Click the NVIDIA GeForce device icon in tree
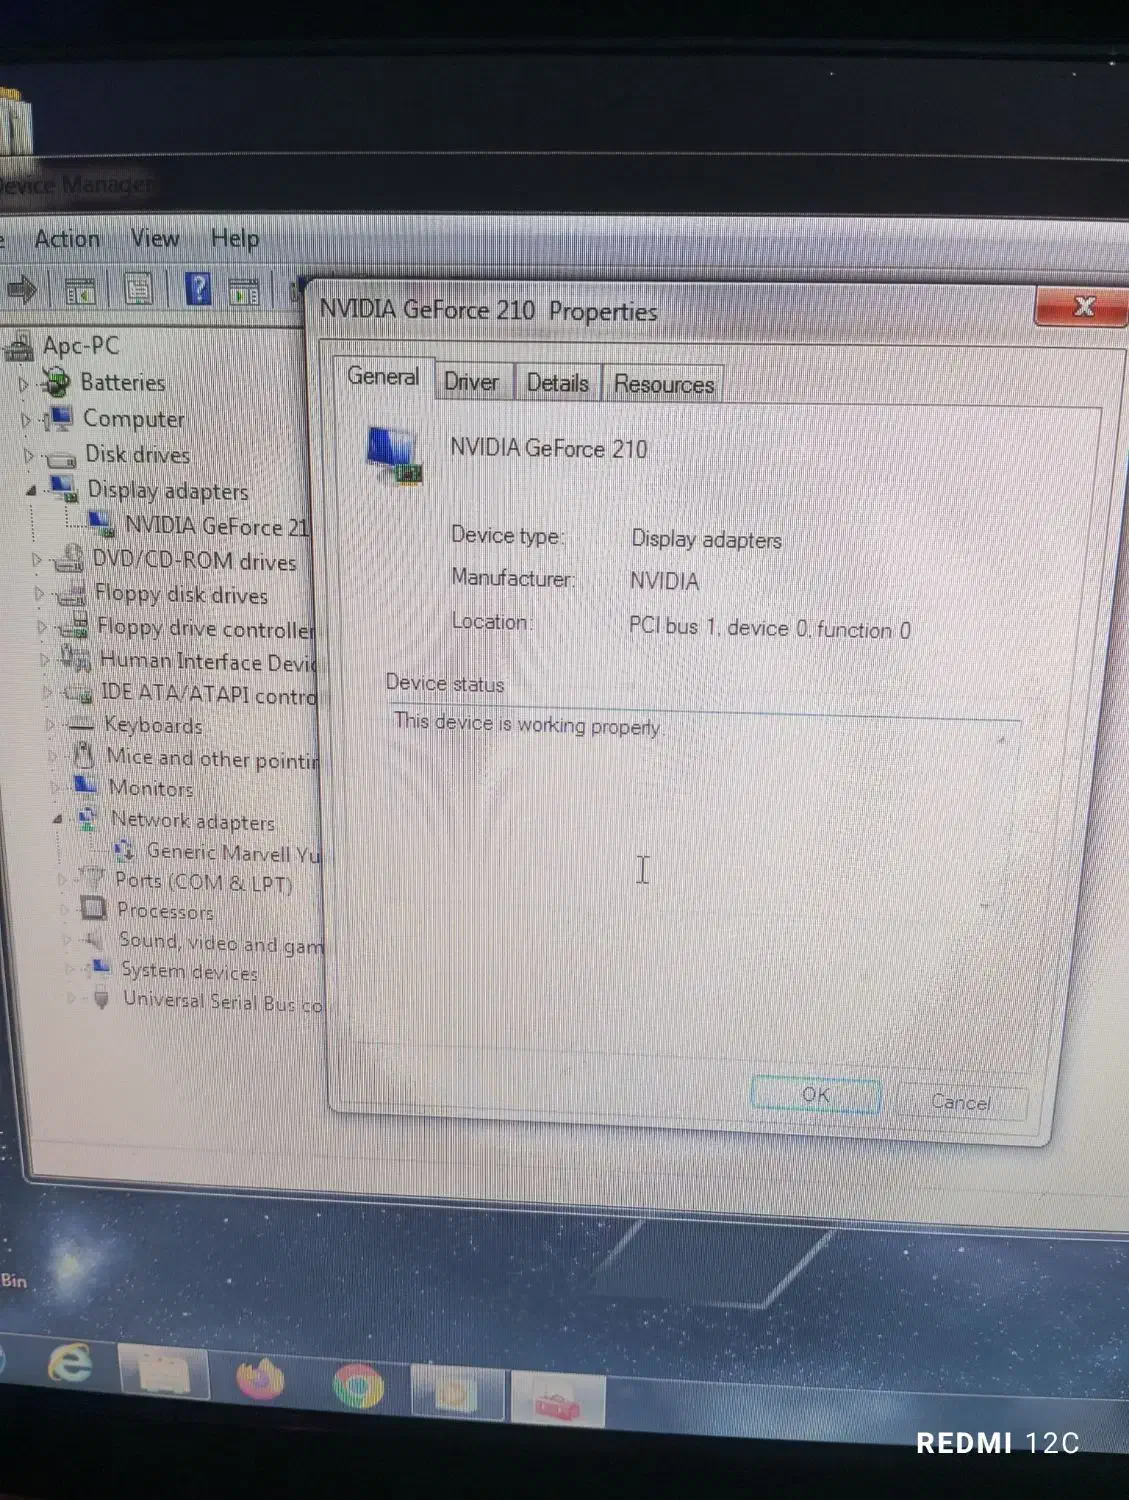The width and height of the screenshot is (1129, 1500). point(102,524)
